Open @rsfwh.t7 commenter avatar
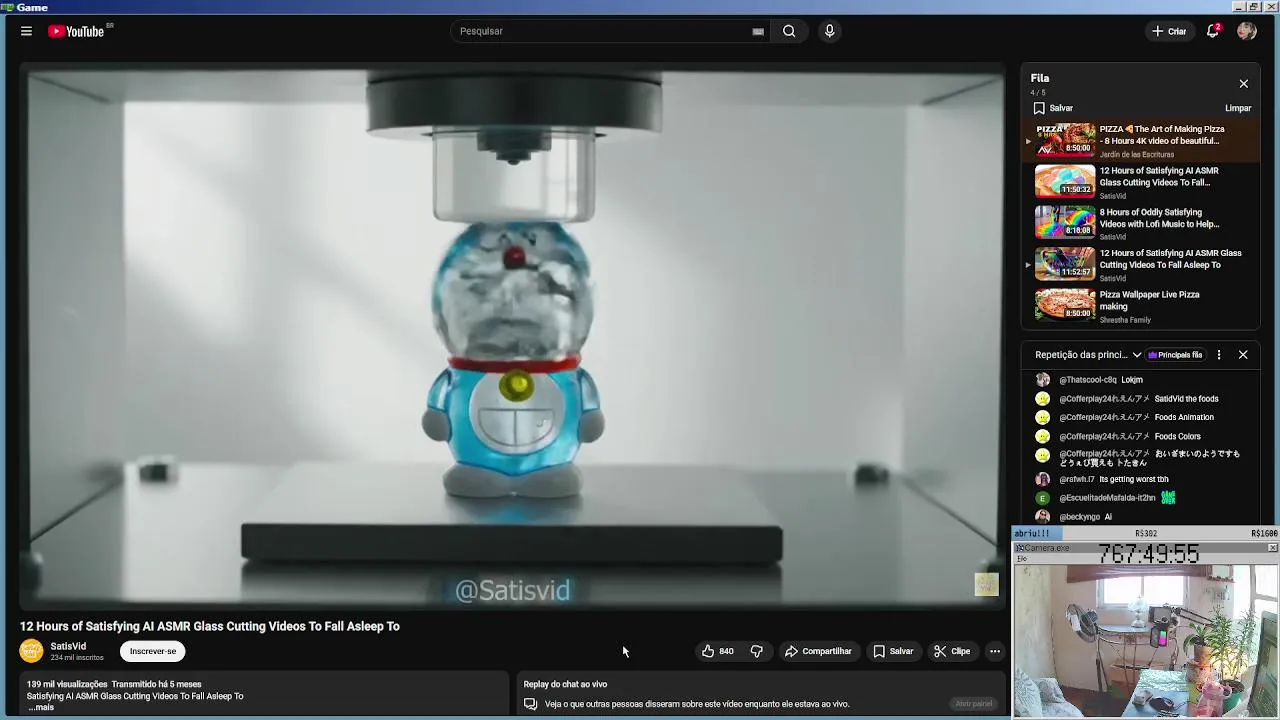1280x720 pixels. point(1043,479)
